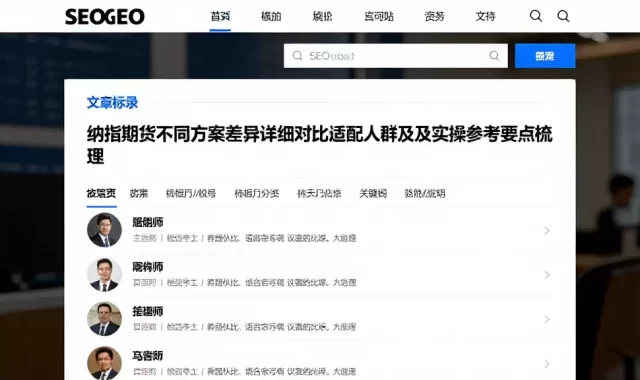Open the second header nav item
The image size is (640, 380).
pos(271,16)
